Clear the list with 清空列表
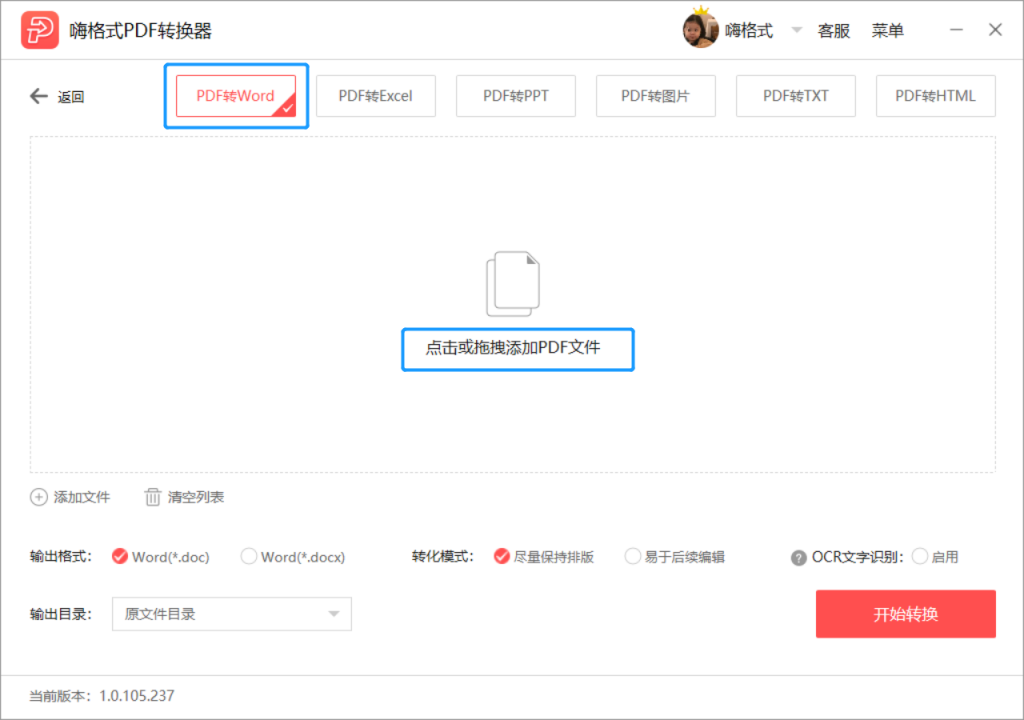Screen dimensions: 1024x720 click(x=184, y=497)
